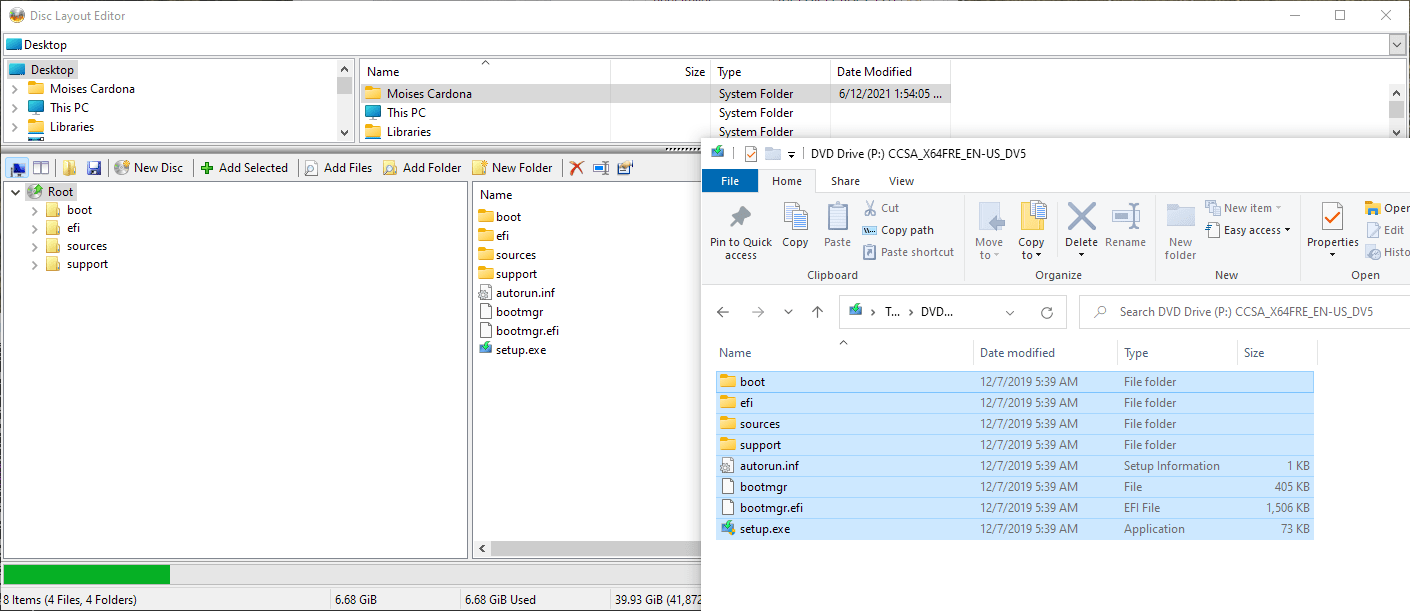
Task: Go up one level in File Explorer
Action: pos(817,312)
